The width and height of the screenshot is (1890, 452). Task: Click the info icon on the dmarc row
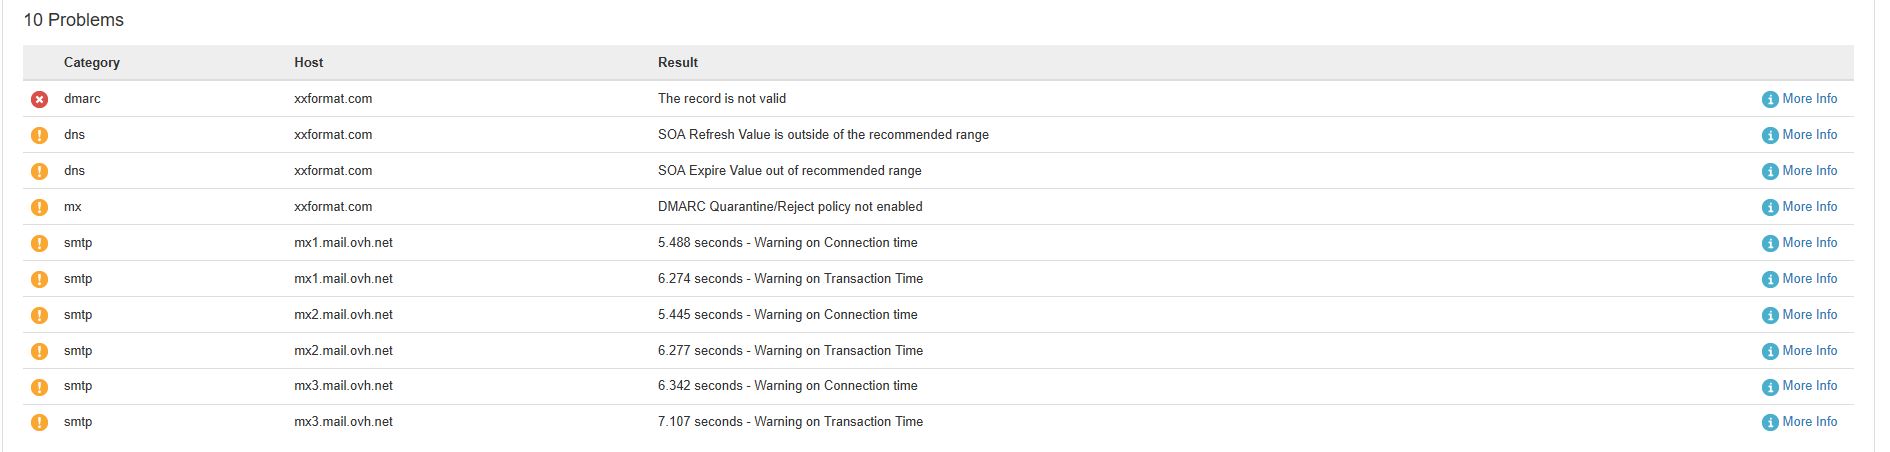(x=1770, y=99)
